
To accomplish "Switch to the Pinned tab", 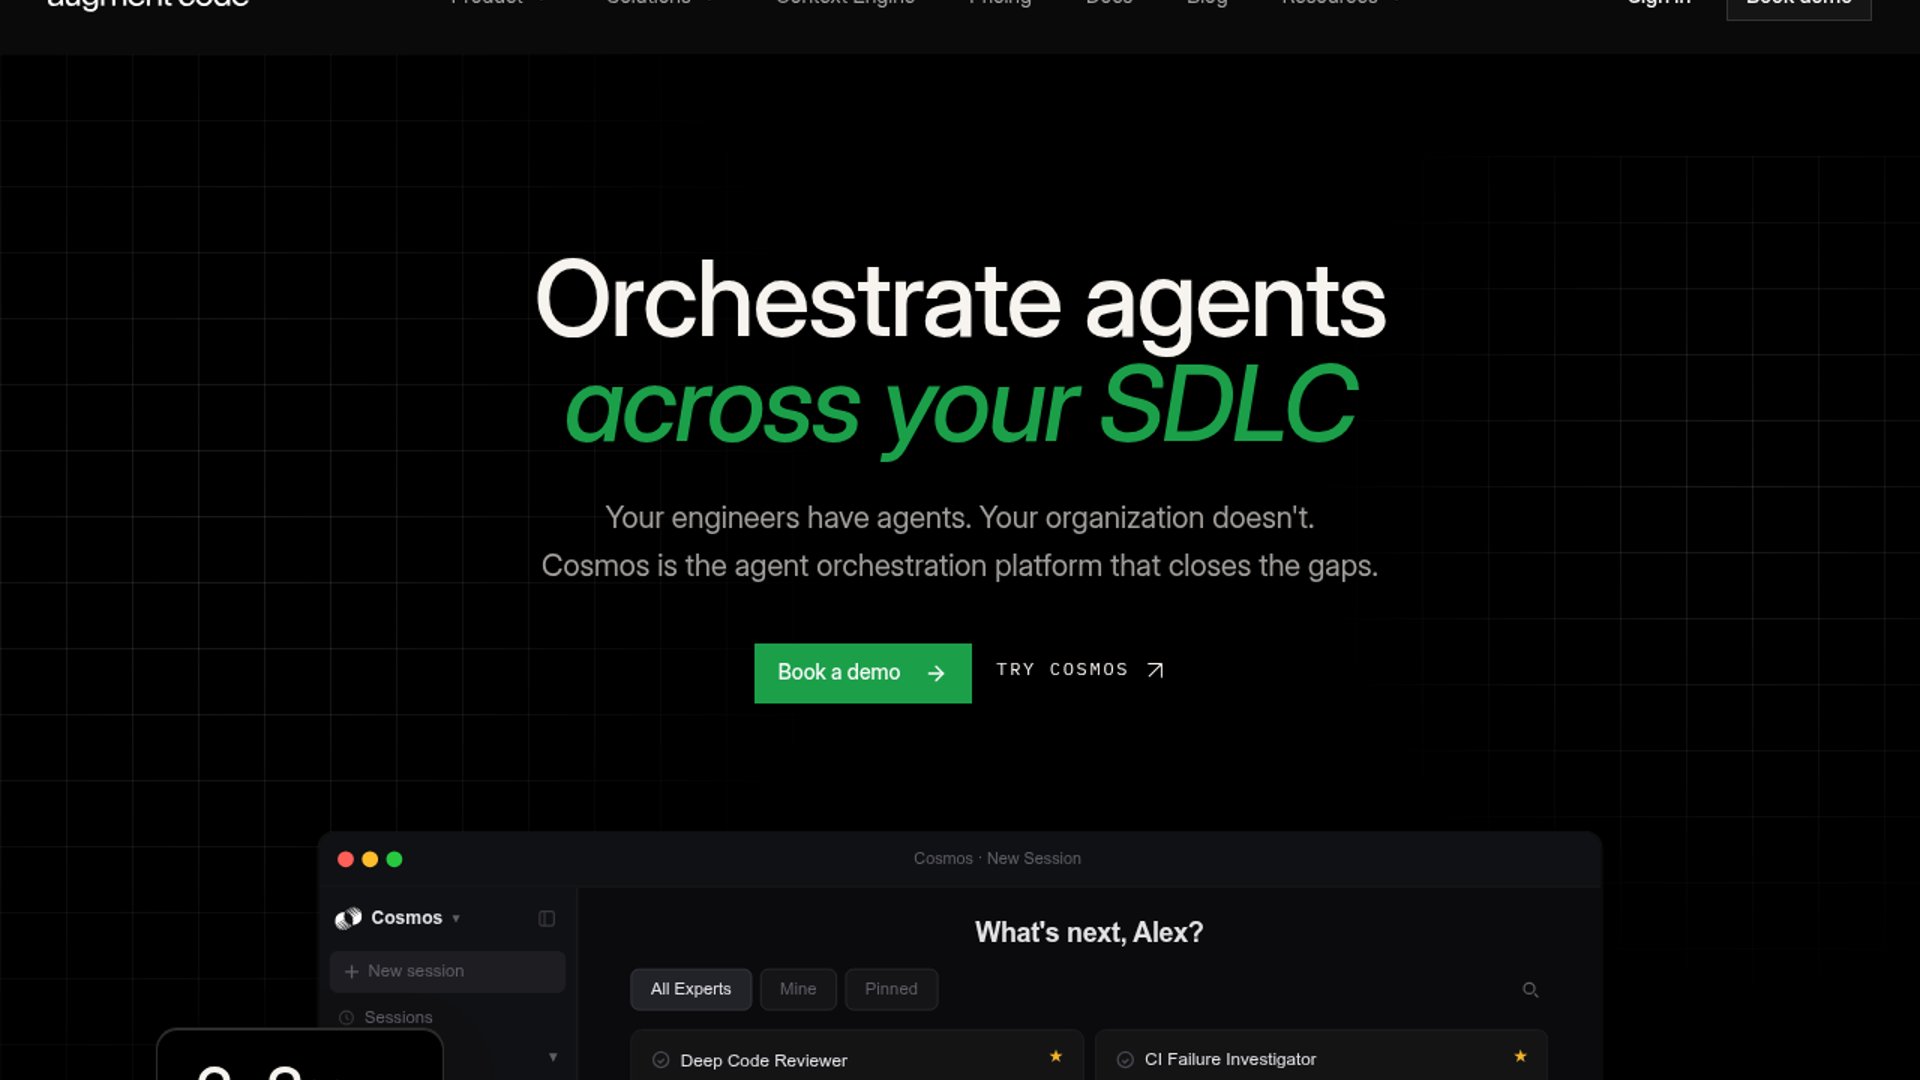I will (891, 989).
